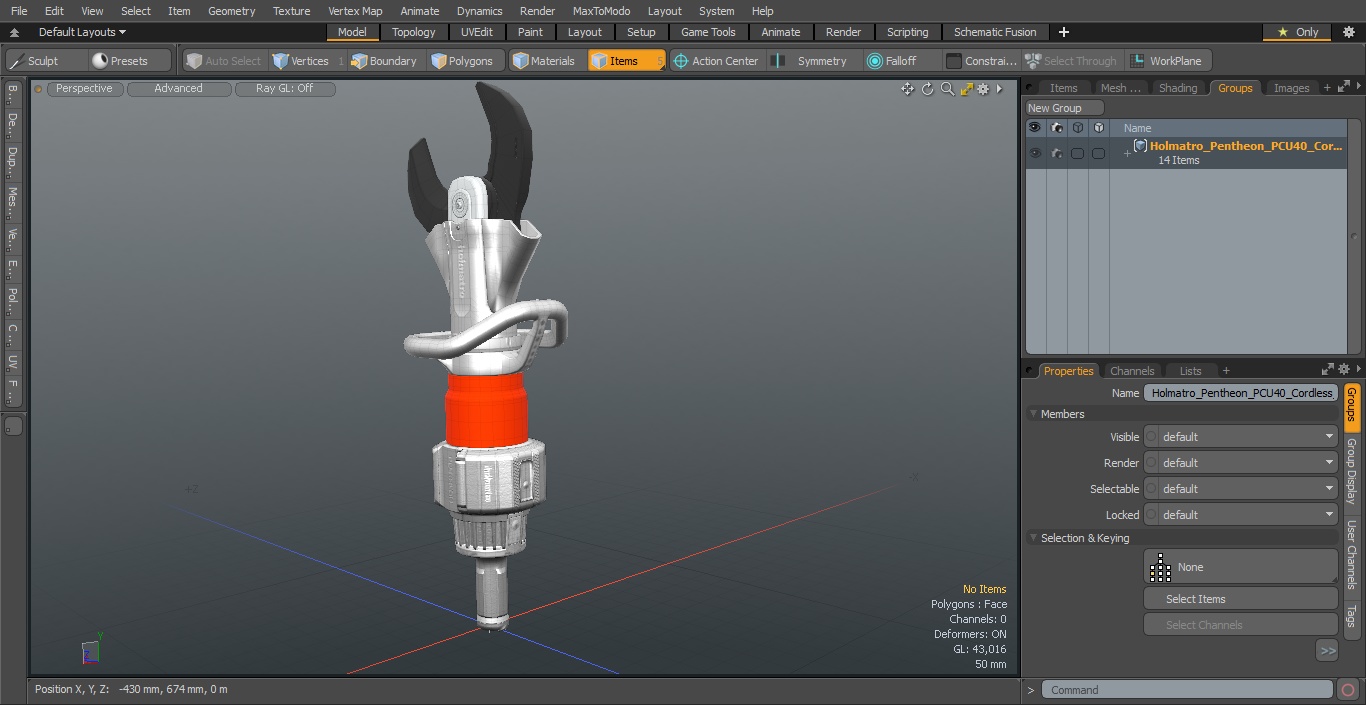Click the New Group button
The width and height of the screenshot is (1366, 705).
point(1065,108)
